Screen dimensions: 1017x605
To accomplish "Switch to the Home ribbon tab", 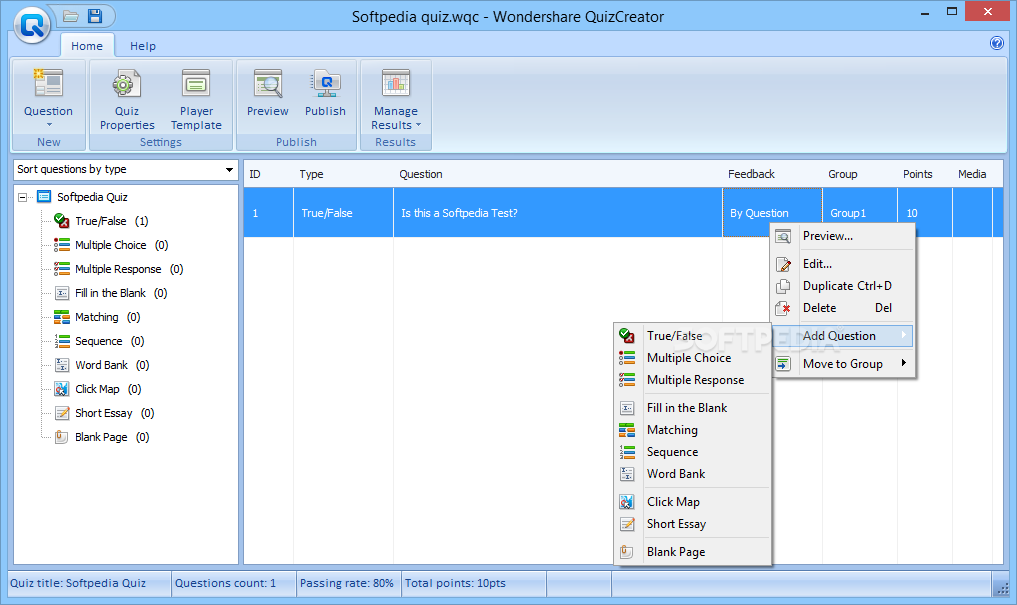I will (87, 46).
